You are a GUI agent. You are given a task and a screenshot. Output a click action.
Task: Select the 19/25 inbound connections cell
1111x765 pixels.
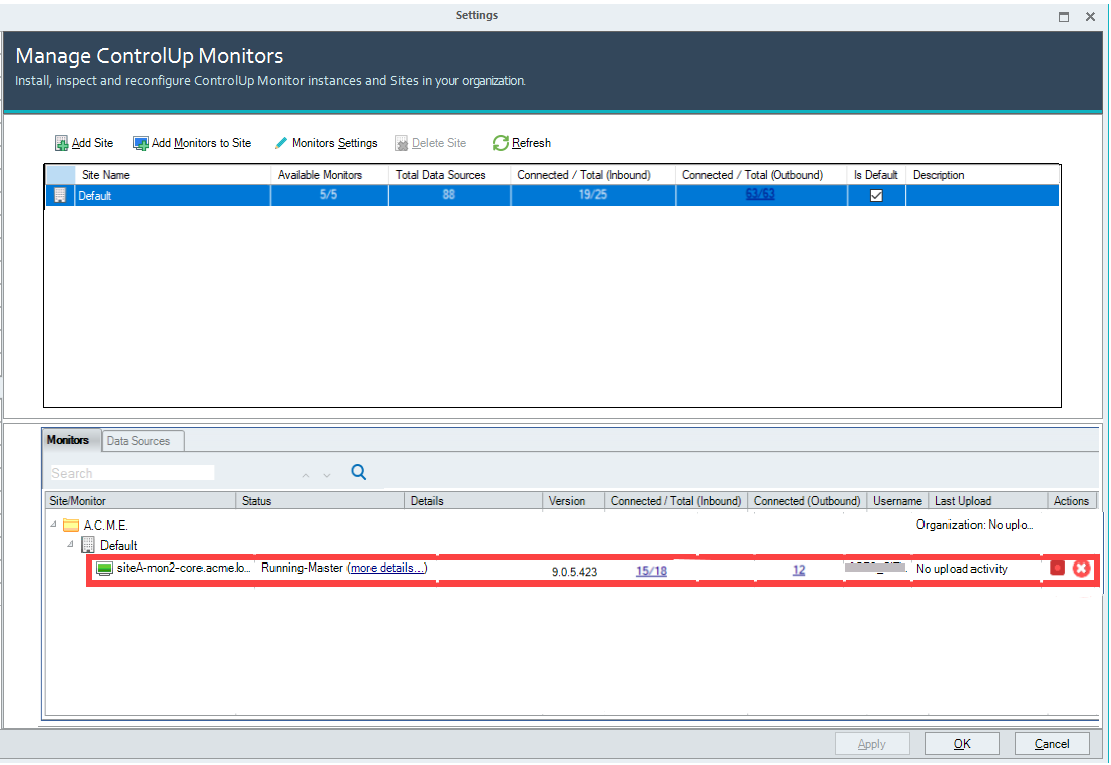[593, 195]
